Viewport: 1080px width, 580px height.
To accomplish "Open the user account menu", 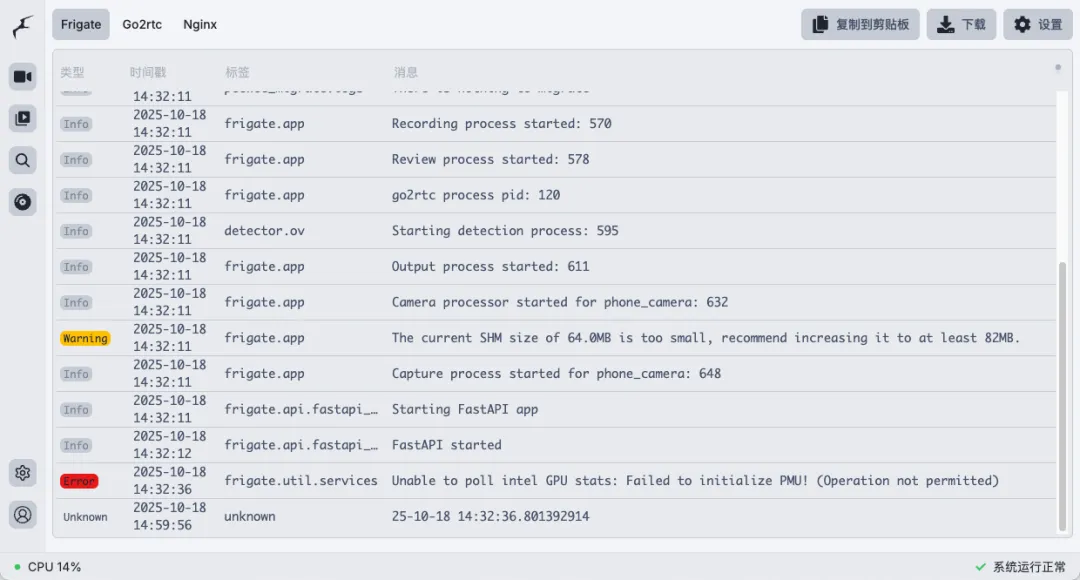I will (x=23, y=515).
